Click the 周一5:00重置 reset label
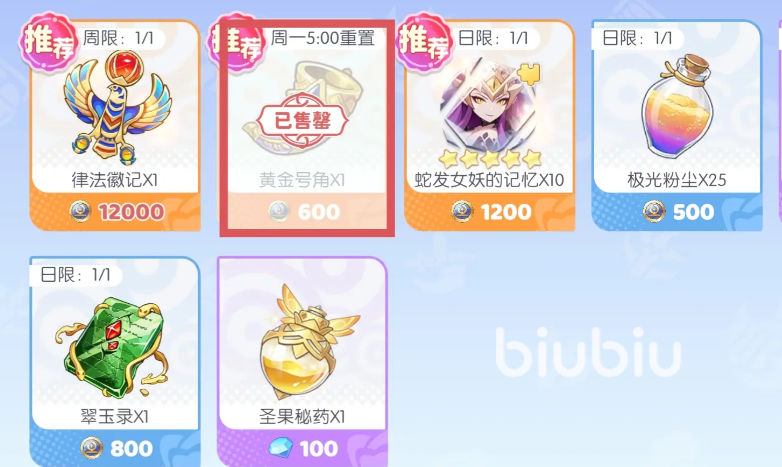Image resolution: width=782 pixels, height=467 pixels. coord(323,37)
